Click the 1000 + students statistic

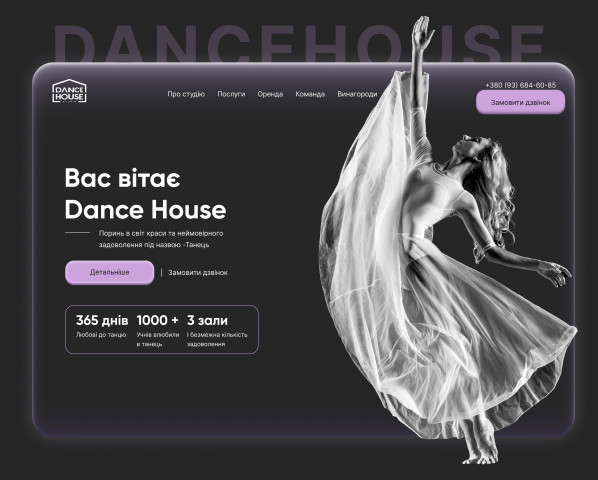[x=158, y=320]
